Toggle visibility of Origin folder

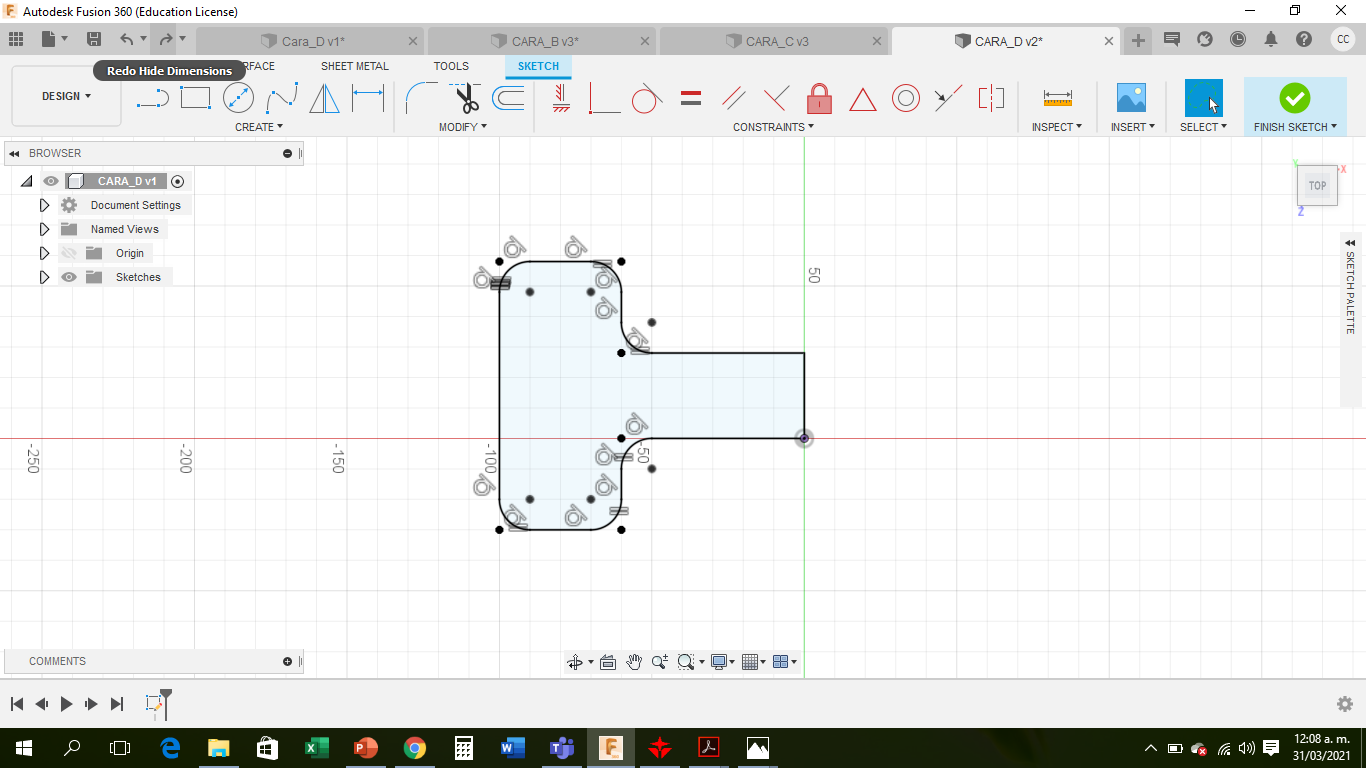69,253
